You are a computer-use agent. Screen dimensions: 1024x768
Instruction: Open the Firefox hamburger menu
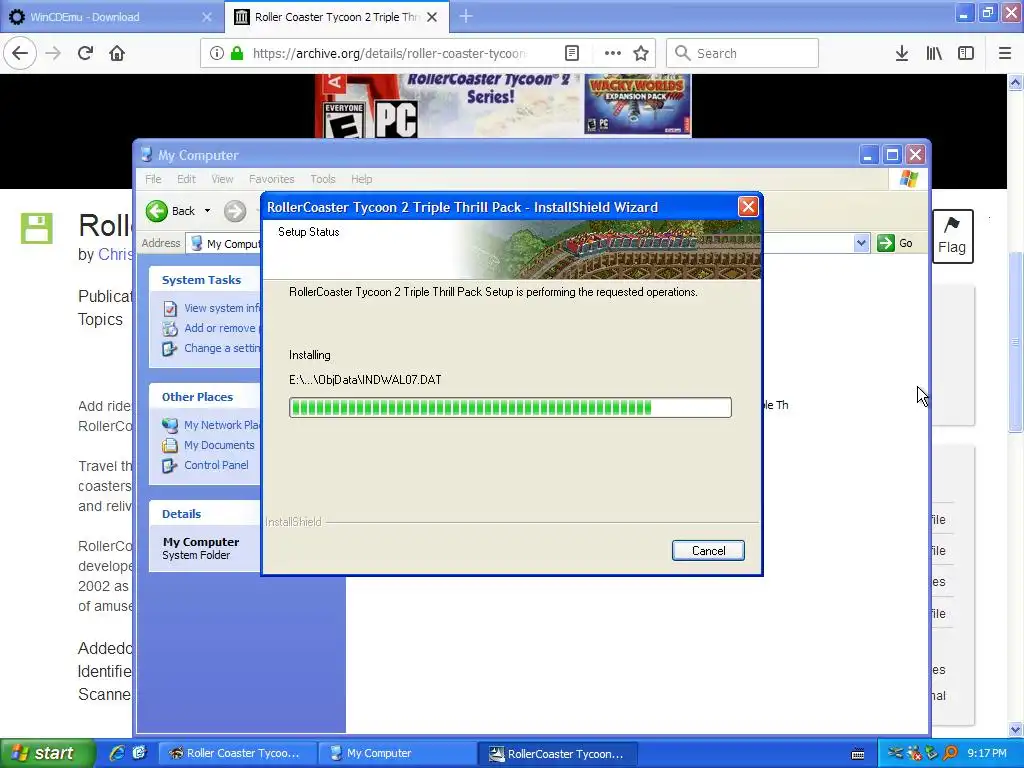coord(1004,53)
